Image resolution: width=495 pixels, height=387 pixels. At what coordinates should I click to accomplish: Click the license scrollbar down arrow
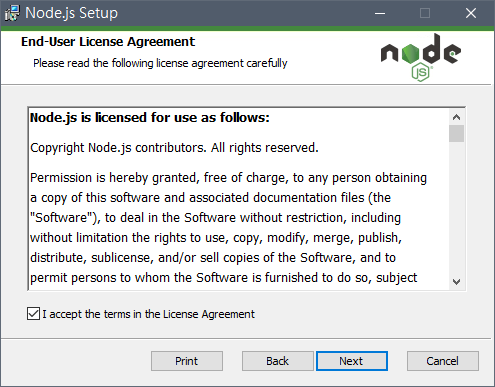[x=456, y=282]
